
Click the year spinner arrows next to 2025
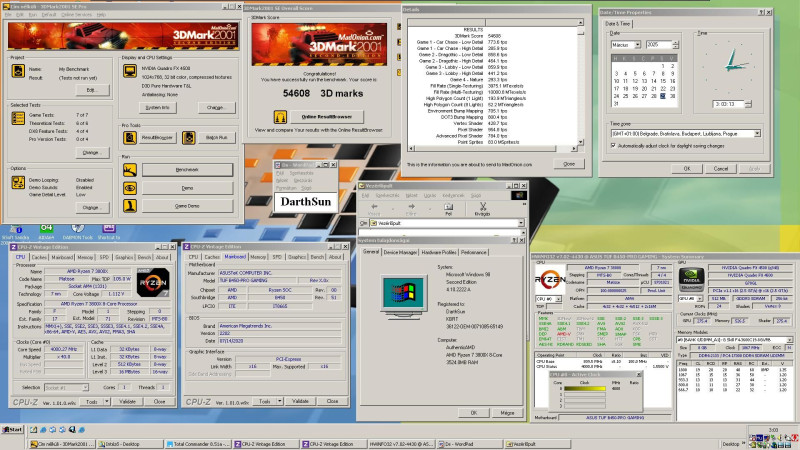[676, 45]
